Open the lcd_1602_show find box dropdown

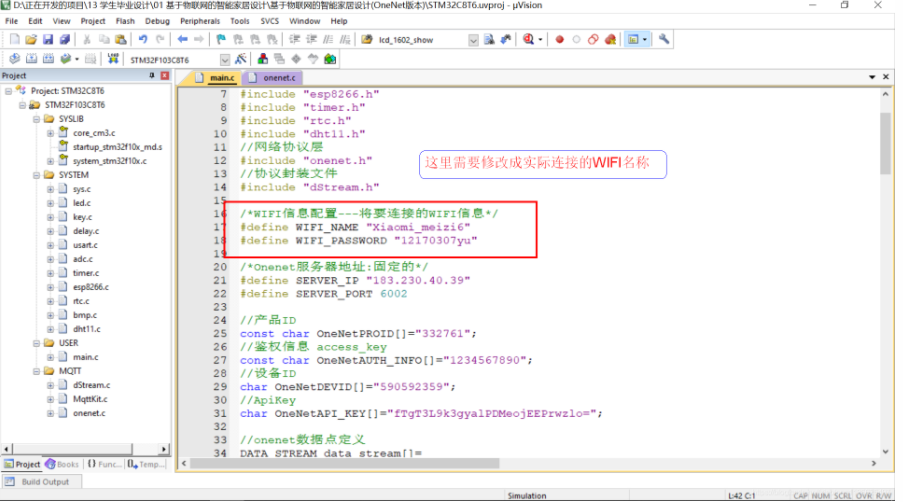pyautogui.click(x=473, y=40)
